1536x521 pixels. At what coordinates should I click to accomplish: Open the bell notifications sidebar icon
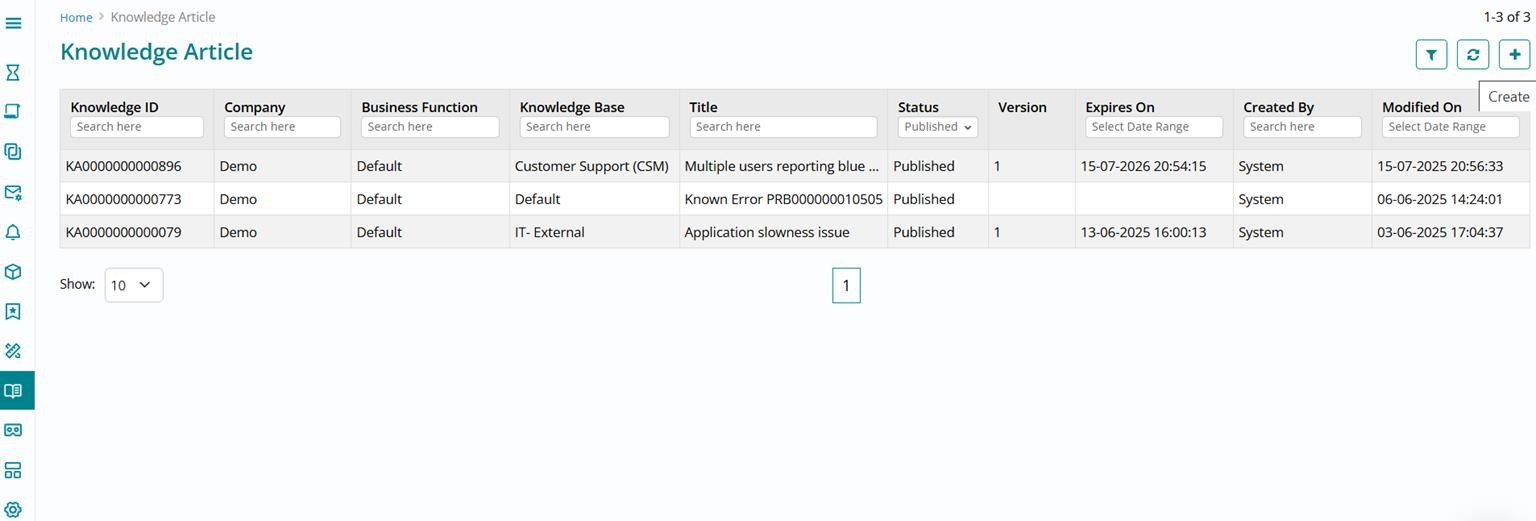pos(13,232)
